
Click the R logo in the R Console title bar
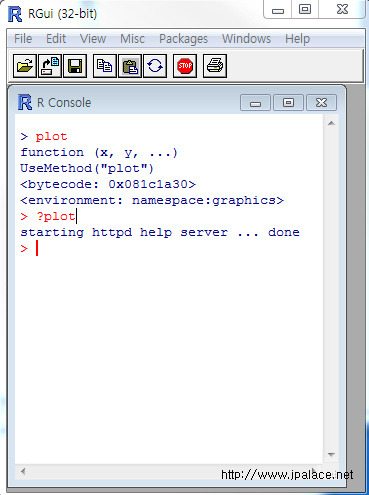tap(25, 102)
